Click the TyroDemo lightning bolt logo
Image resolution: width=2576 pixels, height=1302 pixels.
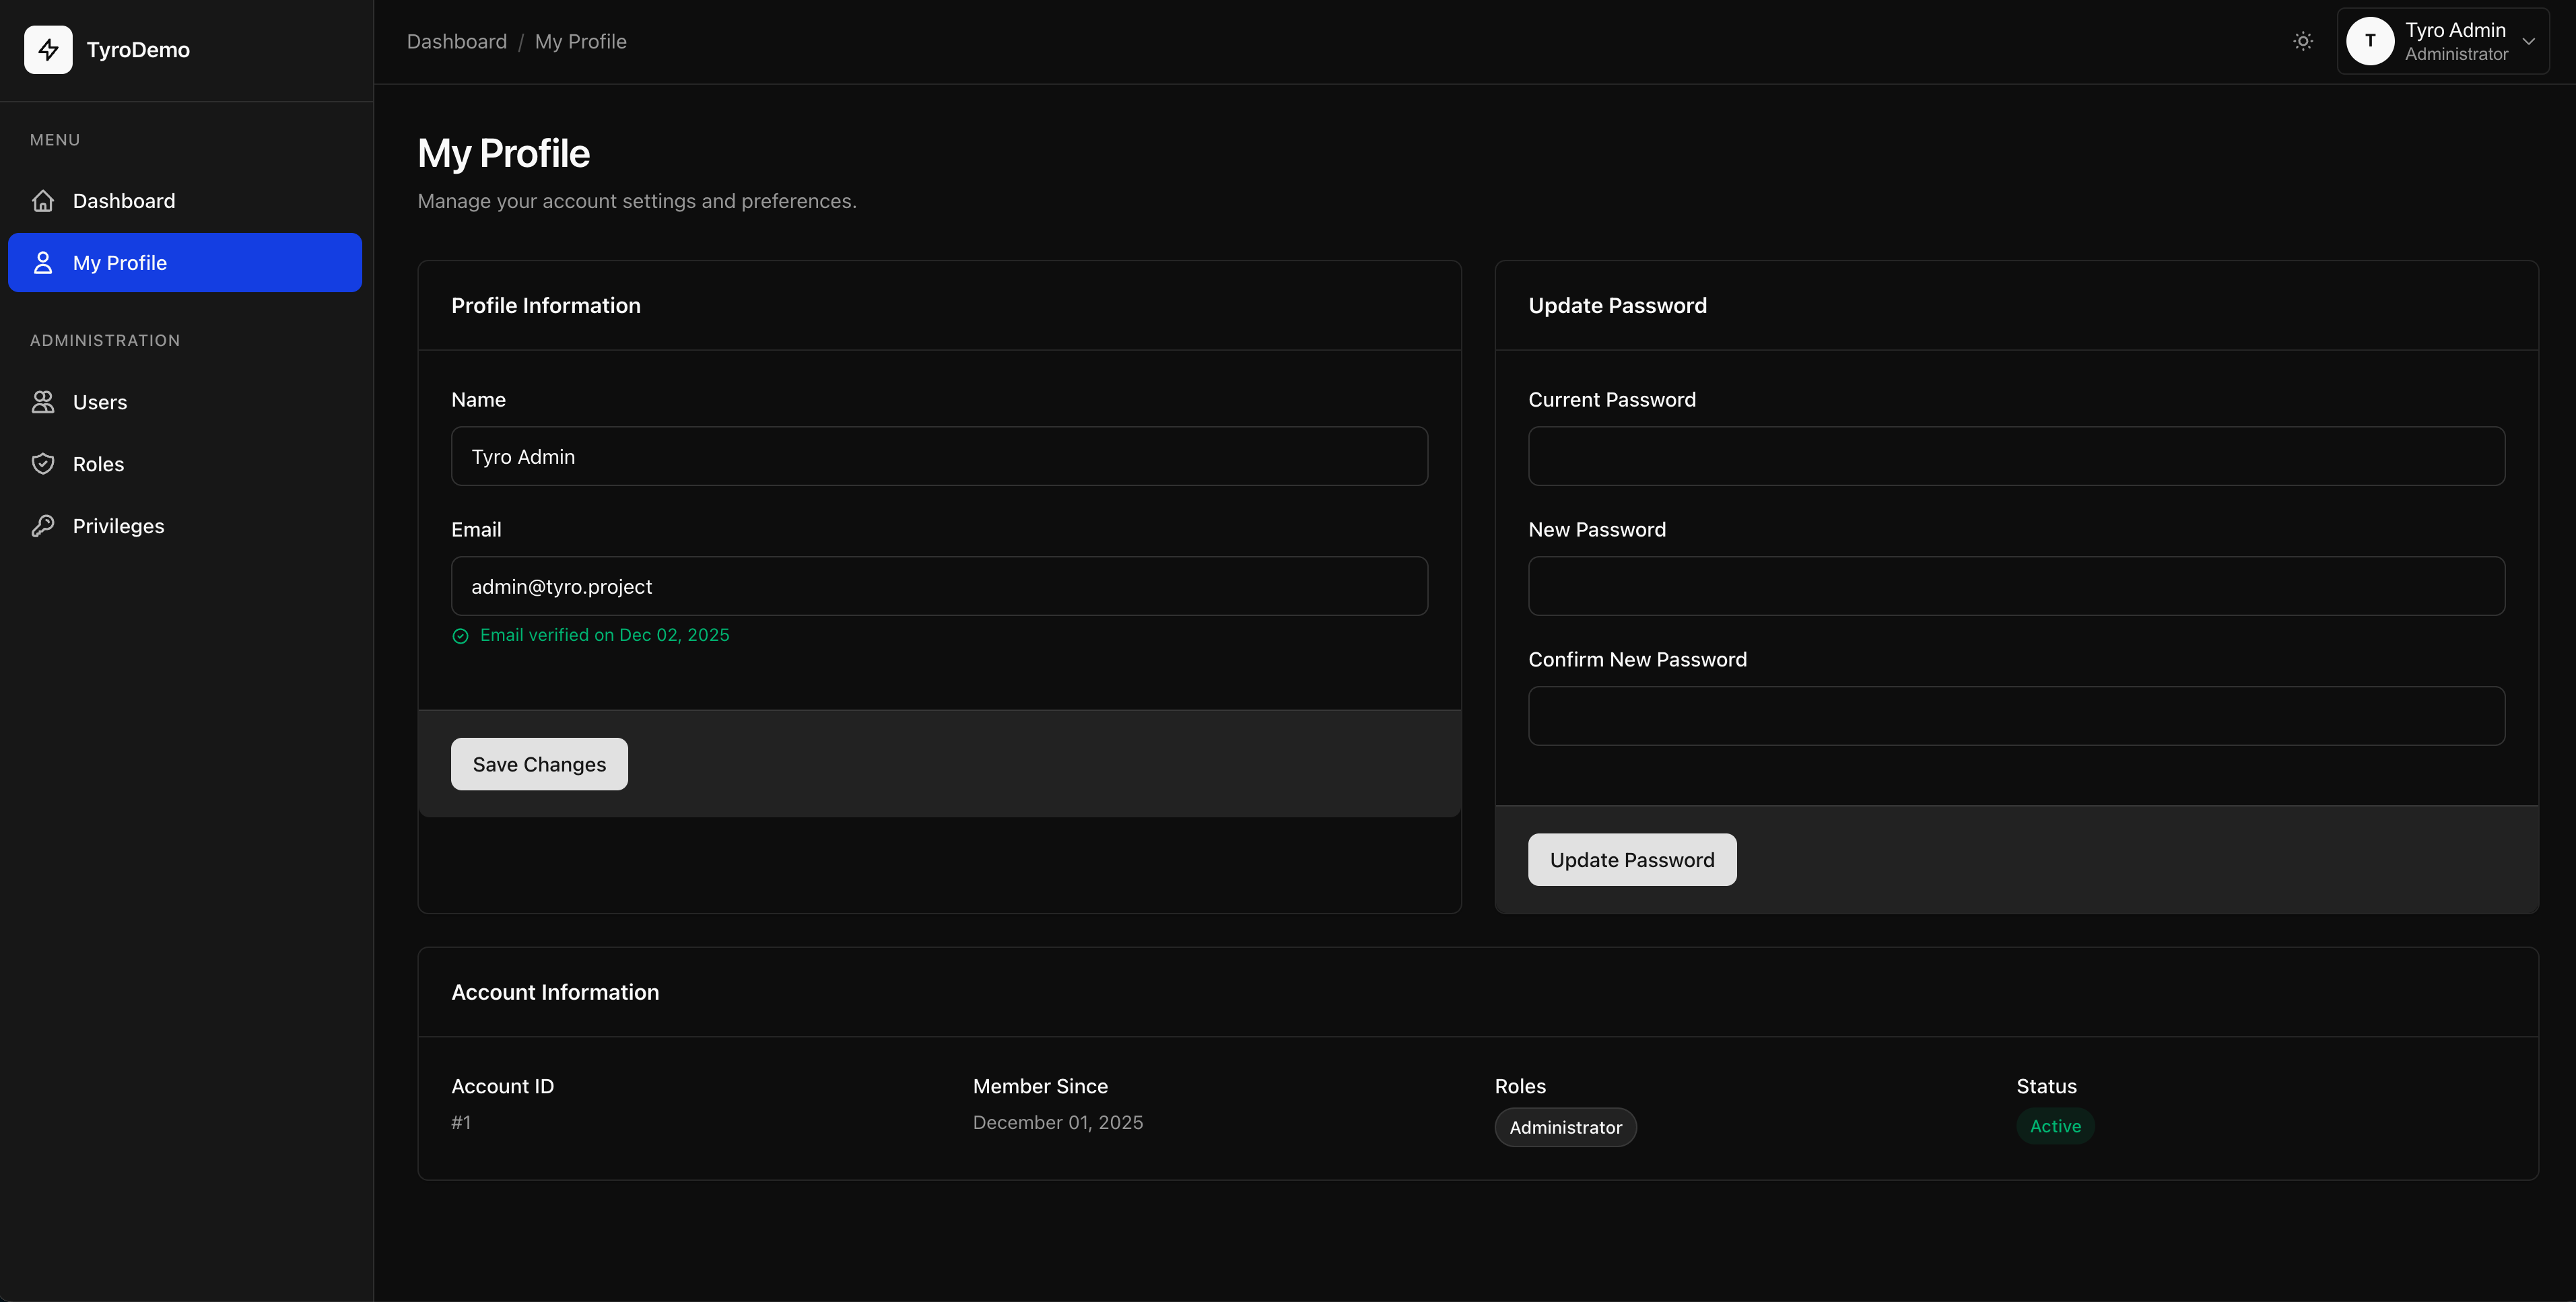click(x=48, y=50)
